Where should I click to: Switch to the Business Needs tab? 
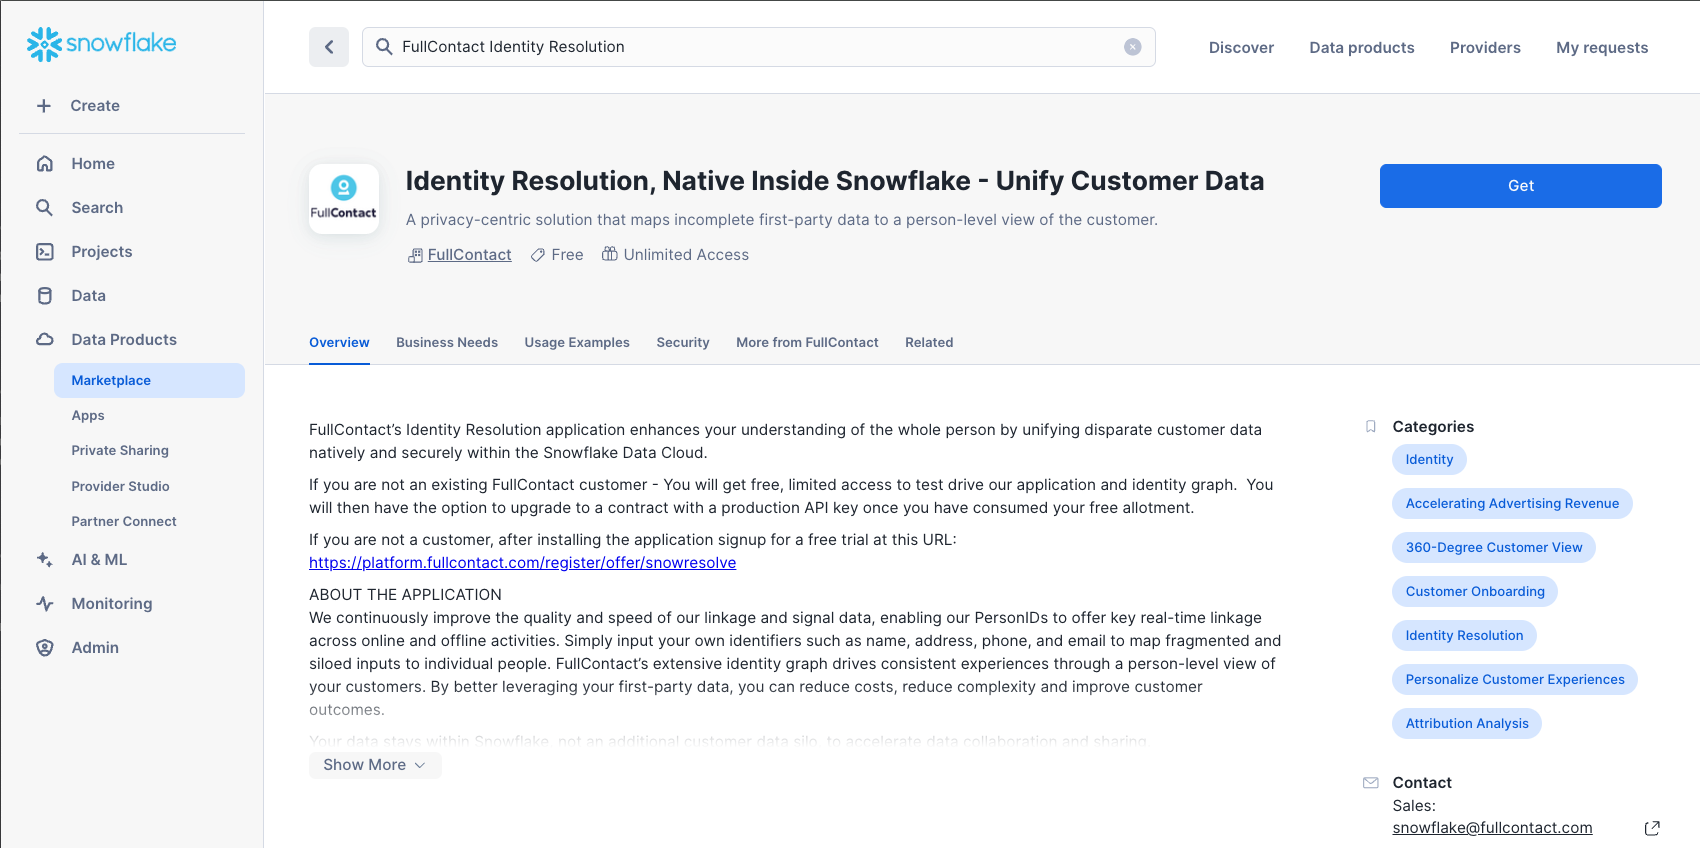pyautogui.click(x=447, y=343)
